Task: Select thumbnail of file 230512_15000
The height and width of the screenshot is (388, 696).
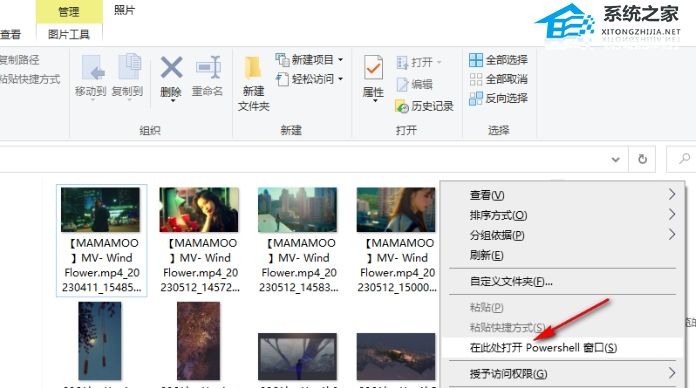Action: click(396, 210)
